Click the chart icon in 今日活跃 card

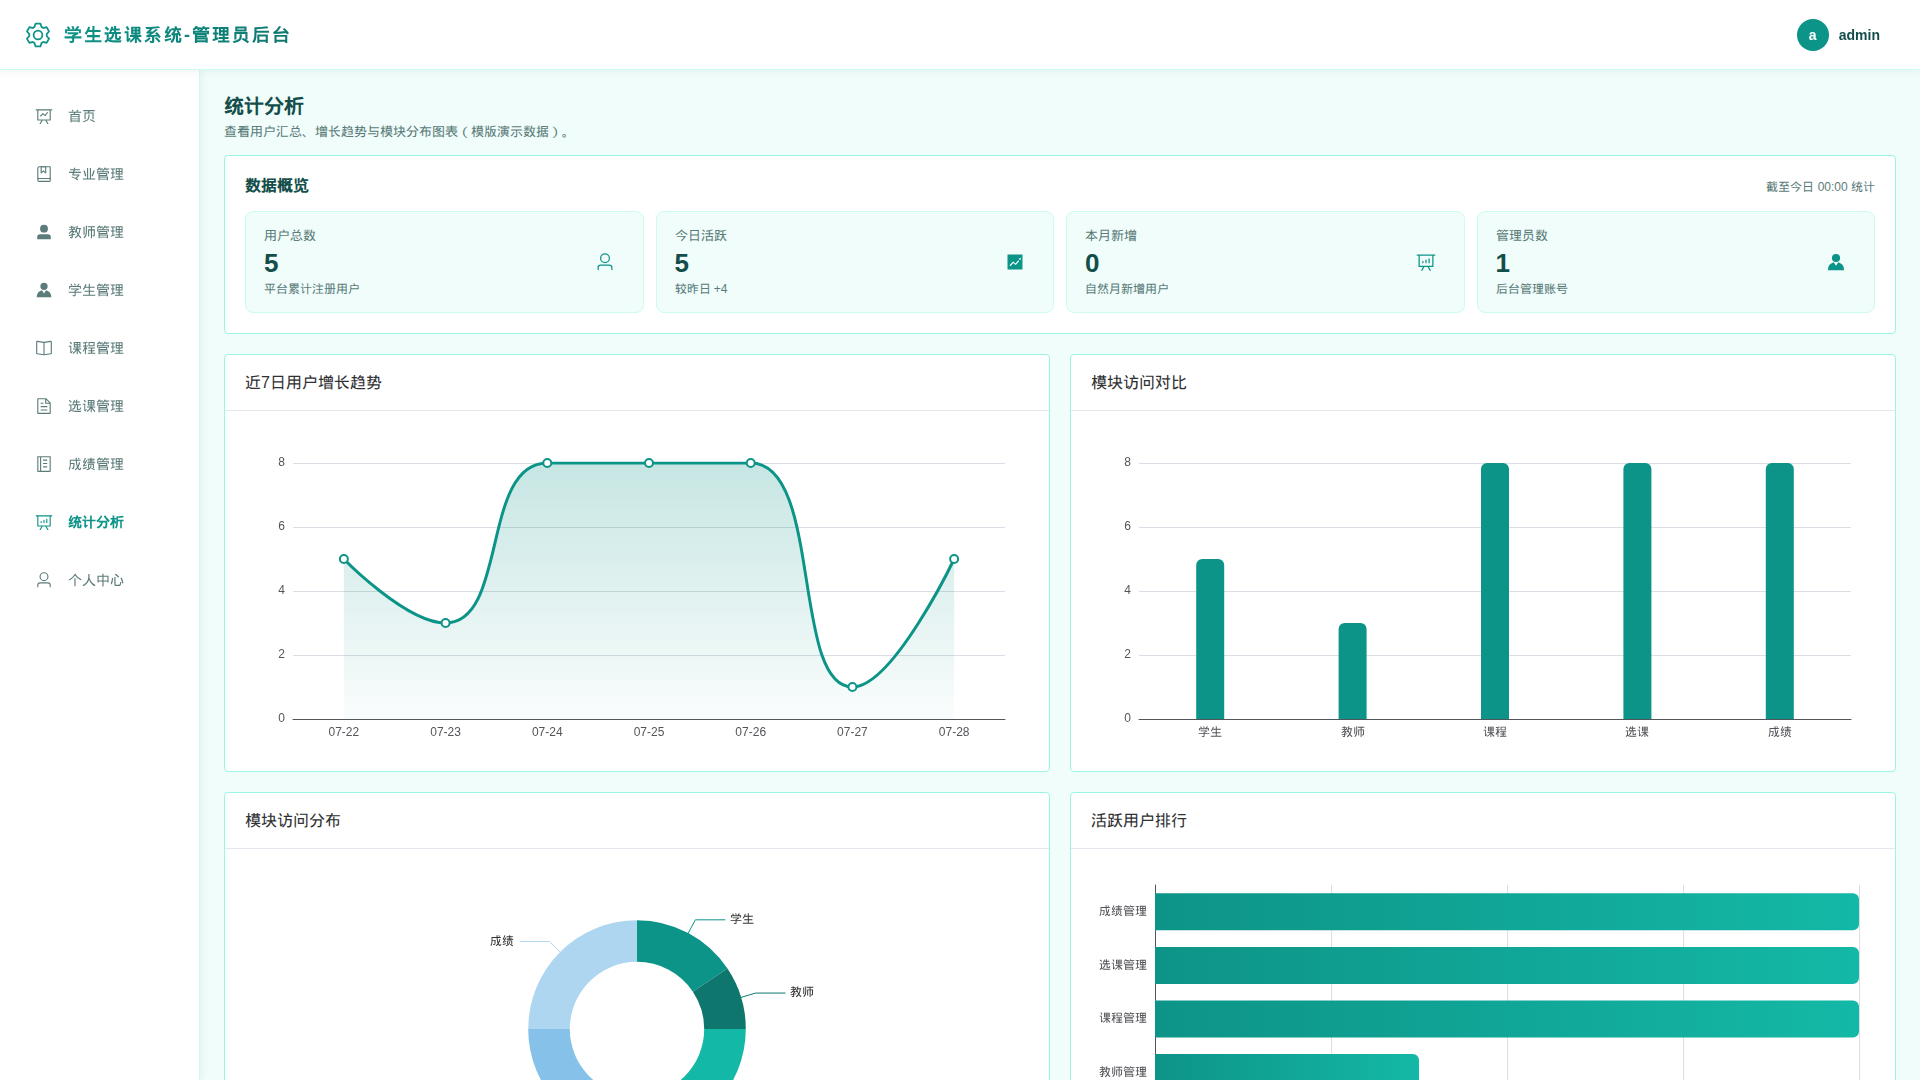pos(1015,262)
